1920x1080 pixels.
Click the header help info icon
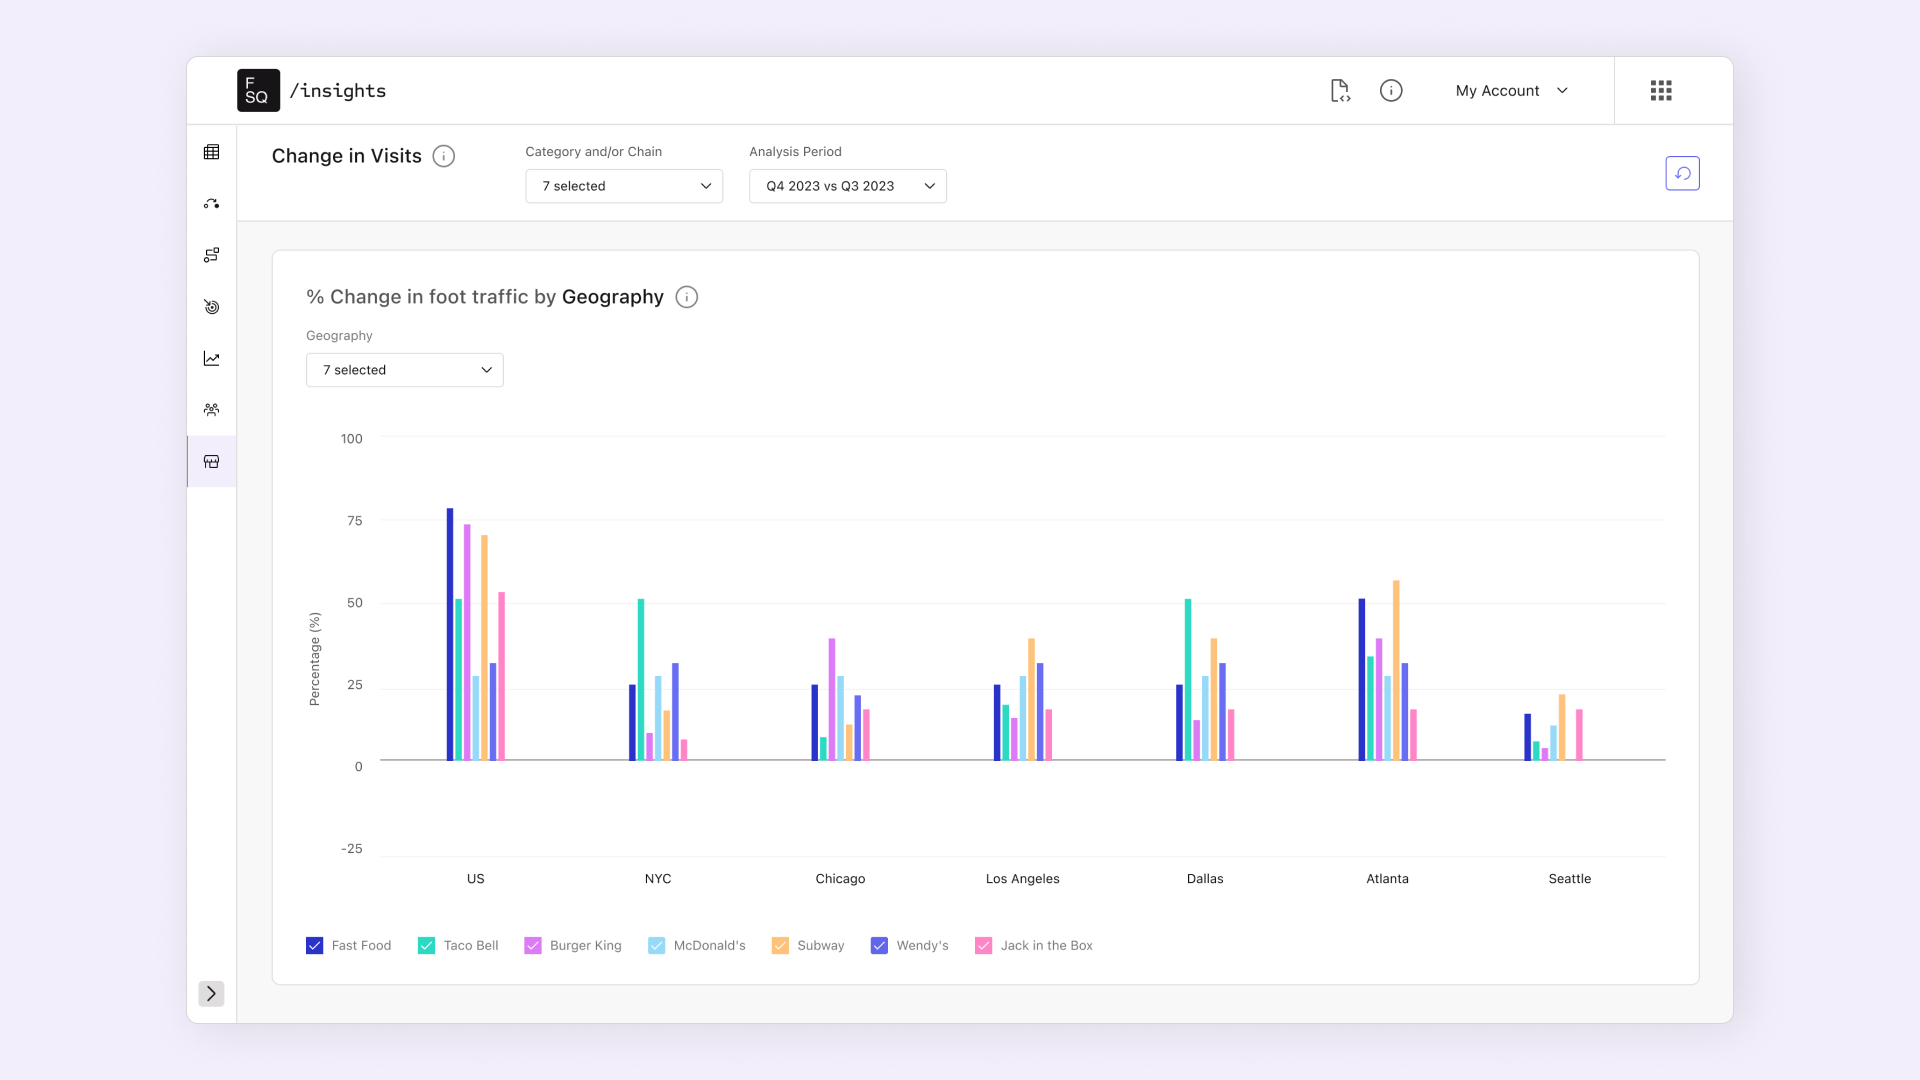point(1391,91)
